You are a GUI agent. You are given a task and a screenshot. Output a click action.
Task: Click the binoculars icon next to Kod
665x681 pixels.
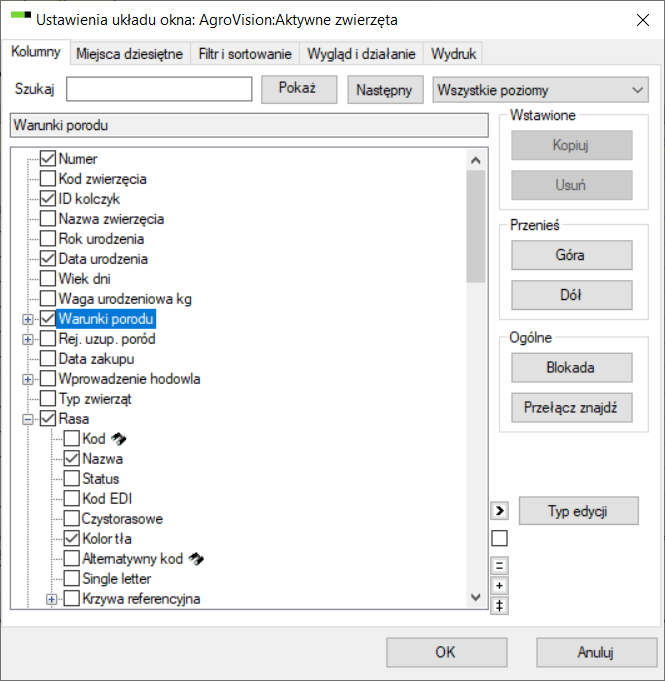point(118,439)
